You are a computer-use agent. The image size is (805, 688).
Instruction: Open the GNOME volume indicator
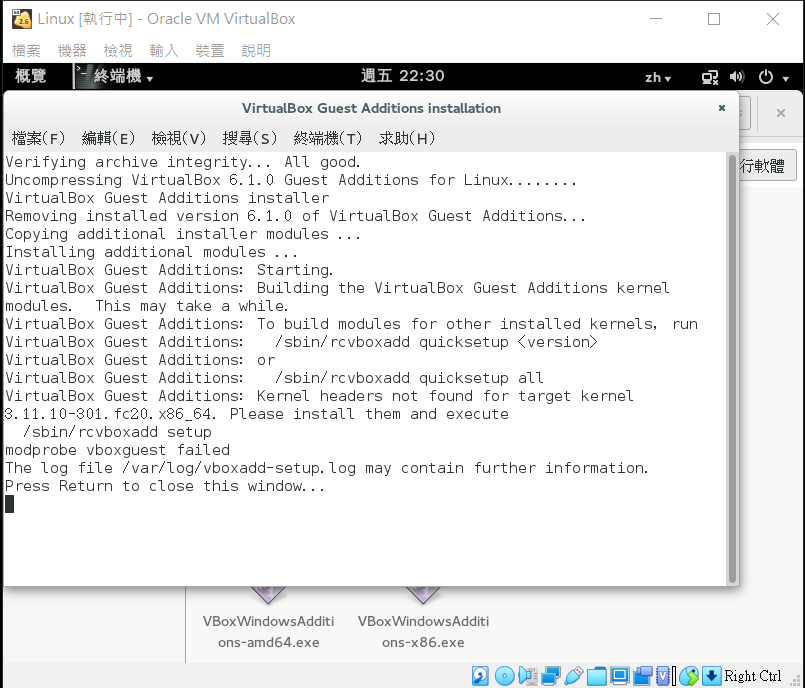(x=737, y=77)
